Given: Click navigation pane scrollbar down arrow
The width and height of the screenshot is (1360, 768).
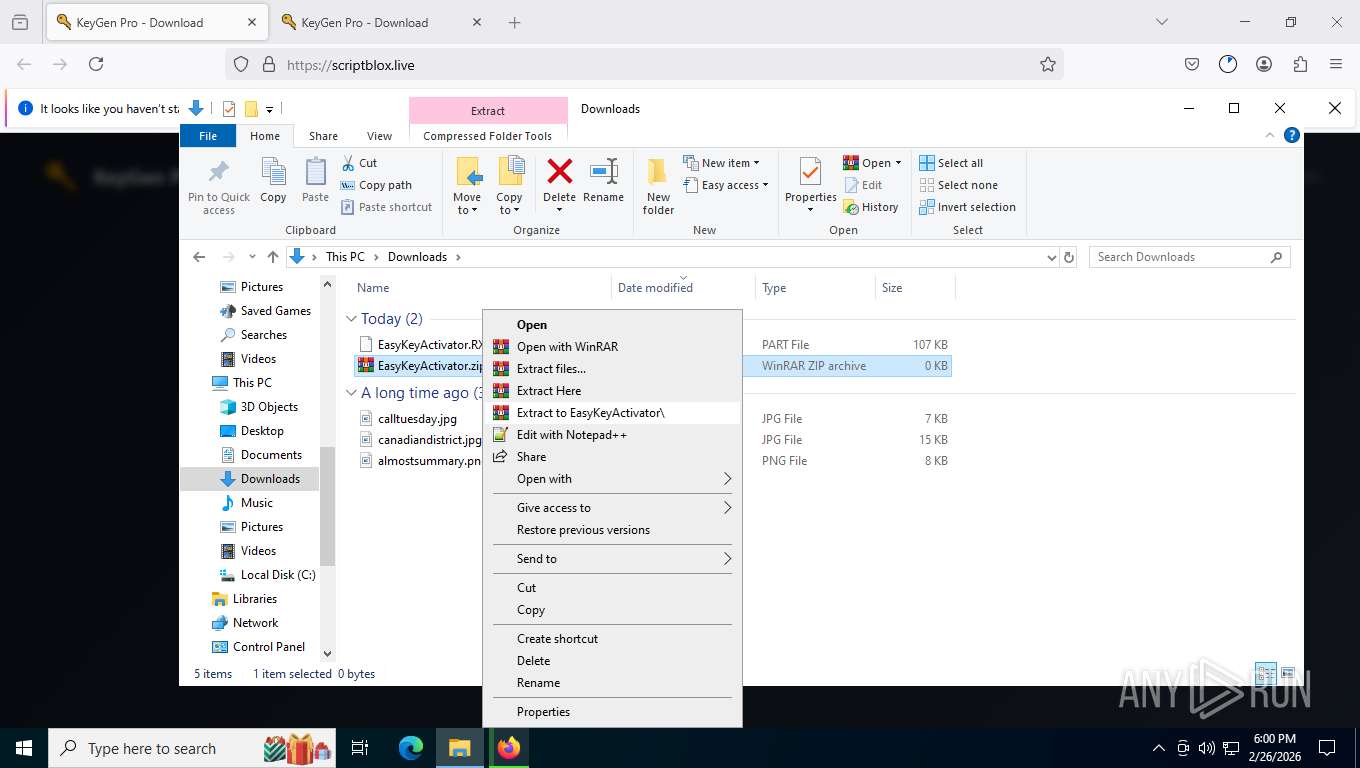Looking at the screenshot, I should click(327, 654).
